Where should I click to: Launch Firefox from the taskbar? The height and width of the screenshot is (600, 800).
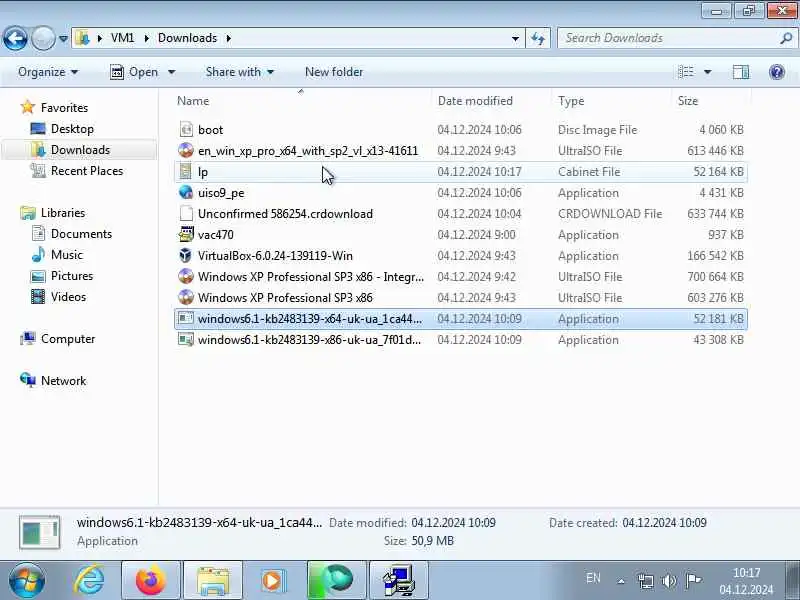pos(151,581)
